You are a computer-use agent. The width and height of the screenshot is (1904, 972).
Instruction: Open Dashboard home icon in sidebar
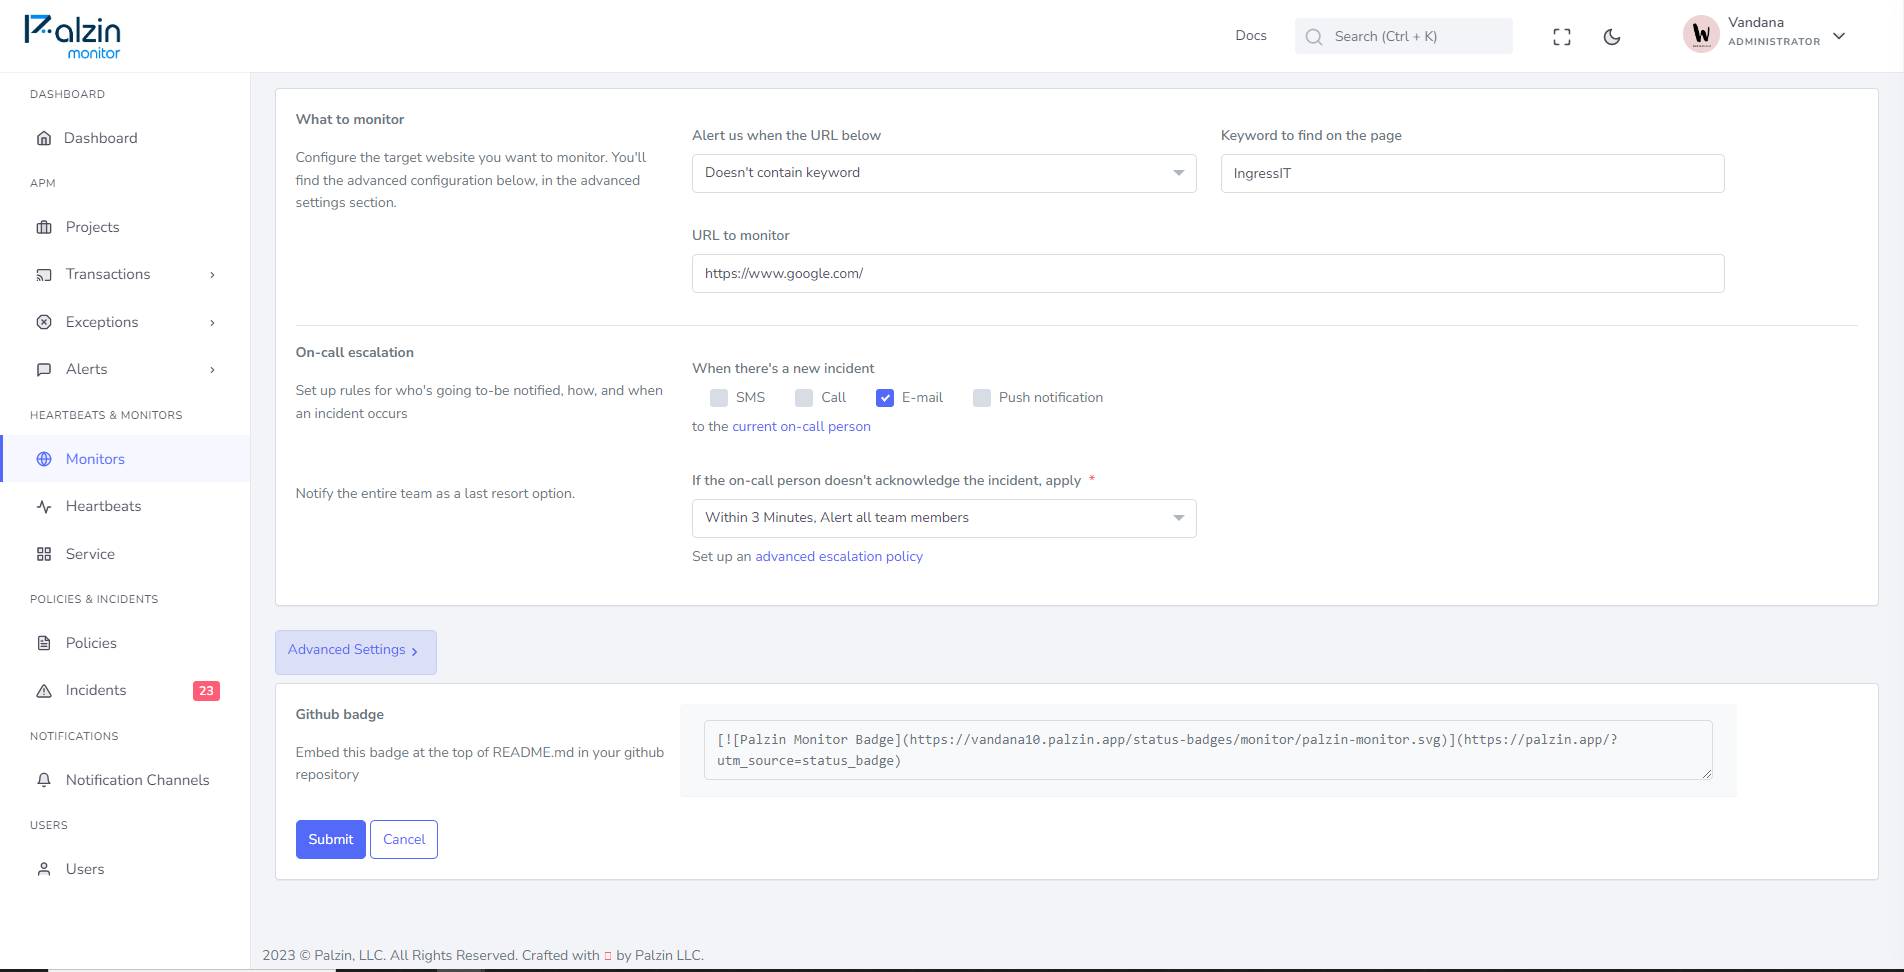tap(44, 138)
